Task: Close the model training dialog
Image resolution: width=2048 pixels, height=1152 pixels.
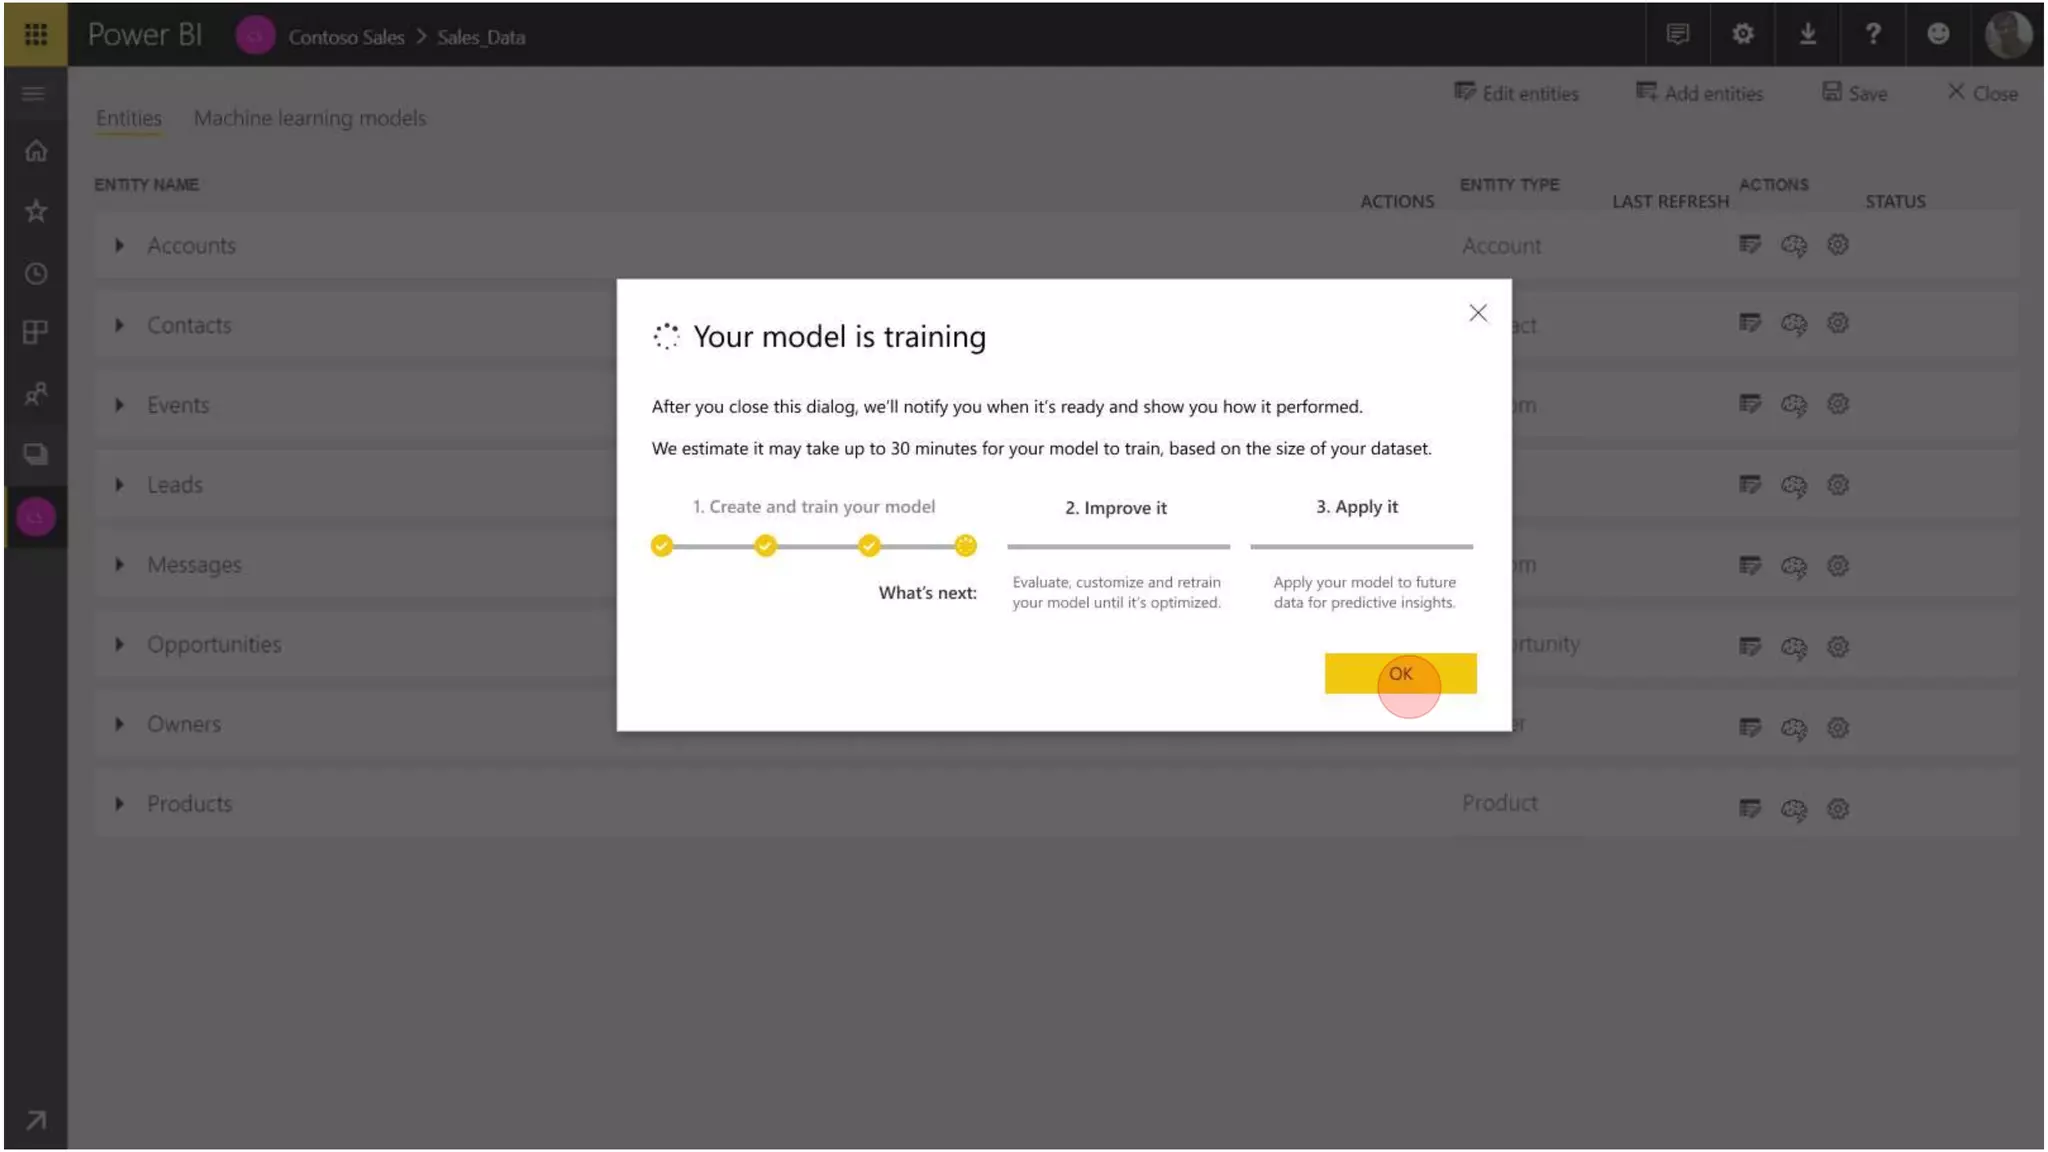Action: (x=1477, y=313)
